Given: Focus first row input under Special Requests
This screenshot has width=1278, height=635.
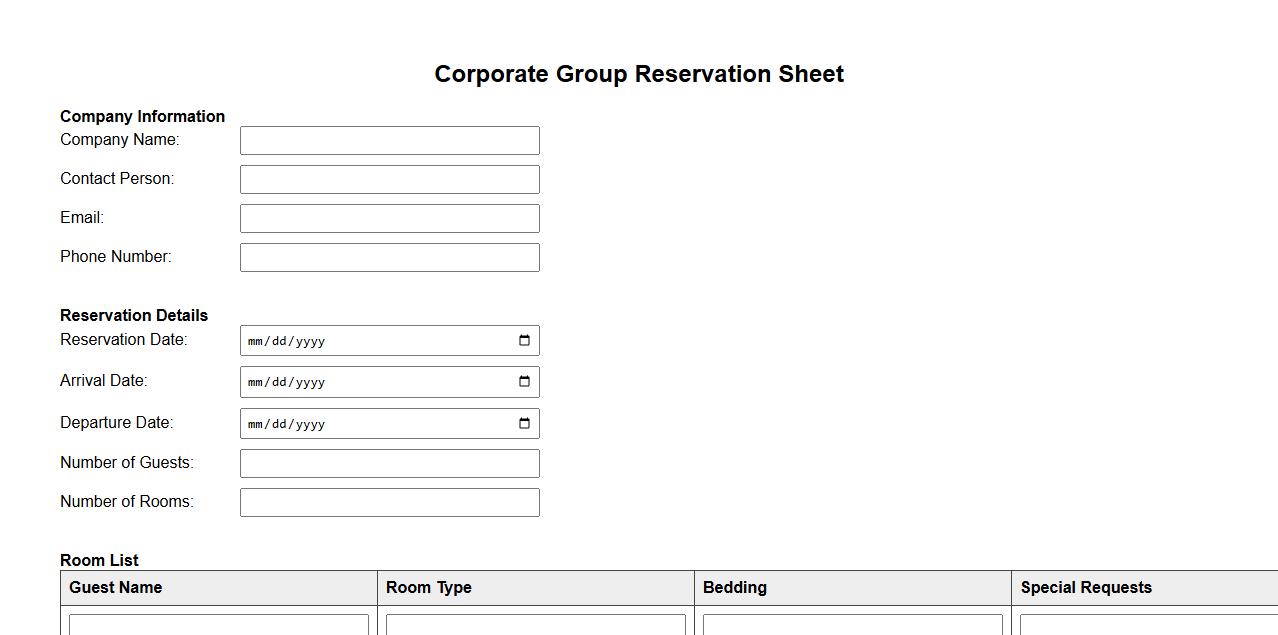Looking at the screenshot, I should (1148, 625).
